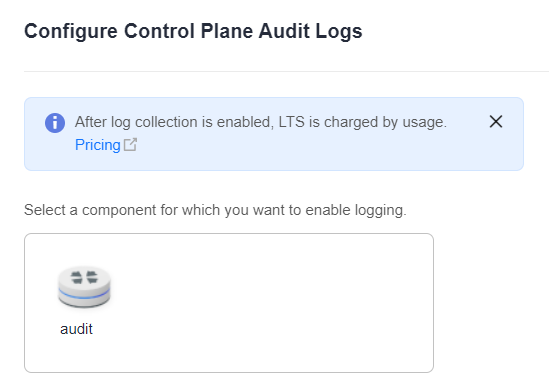The image size is (549, 386).
Task: Dismiss the LTS charge notice banner
Action: (496, 122)
